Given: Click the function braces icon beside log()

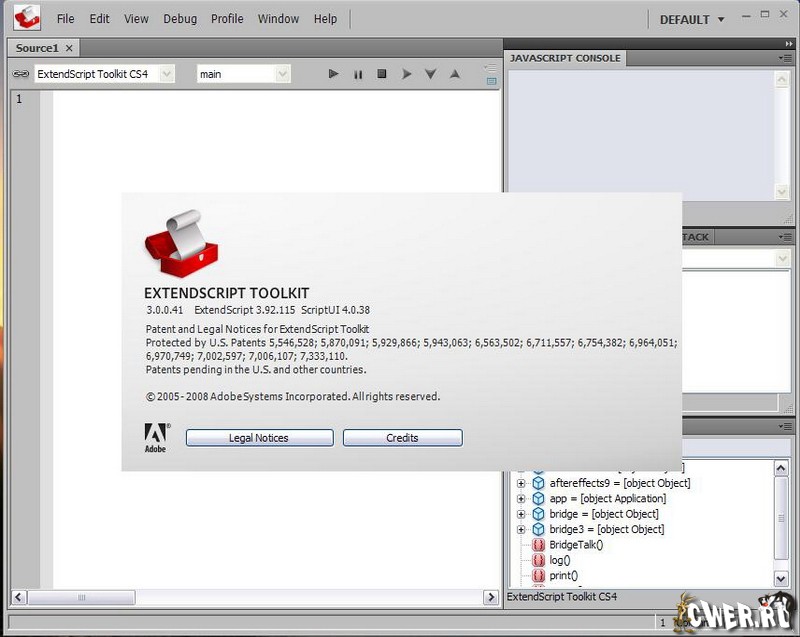Looking at the screenshot, I should [538, 560].
